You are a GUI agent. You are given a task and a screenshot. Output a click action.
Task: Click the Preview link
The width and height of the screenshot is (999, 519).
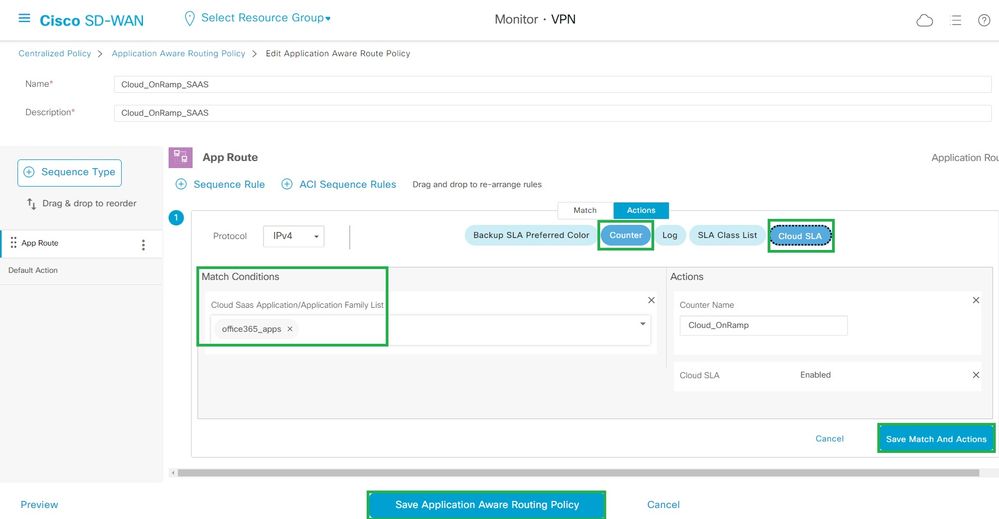click(39, 504)
